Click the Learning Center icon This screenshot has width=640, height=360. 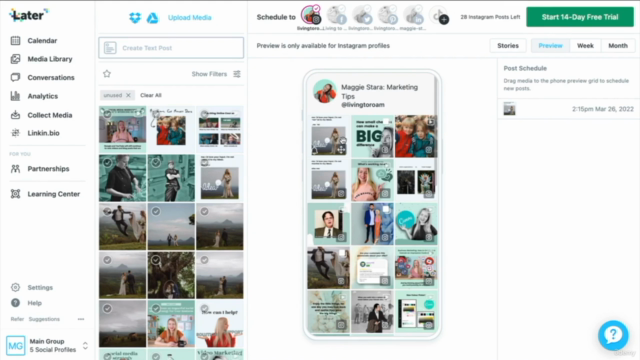(16, 194)
